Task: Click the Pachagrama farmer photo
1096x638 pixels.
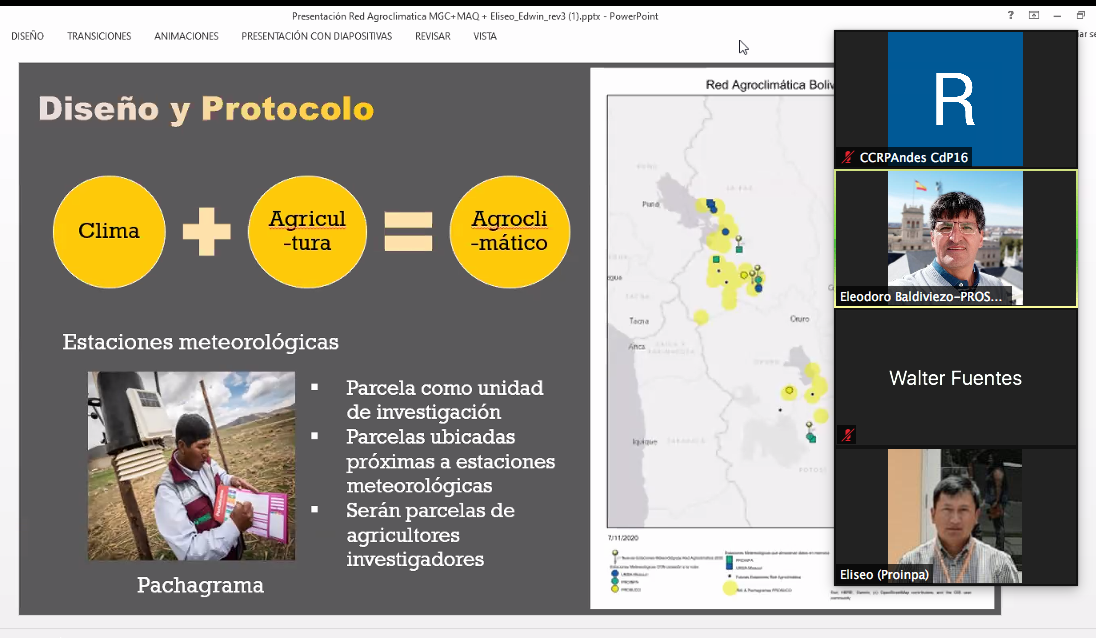Action: click(x=191, y=466)
